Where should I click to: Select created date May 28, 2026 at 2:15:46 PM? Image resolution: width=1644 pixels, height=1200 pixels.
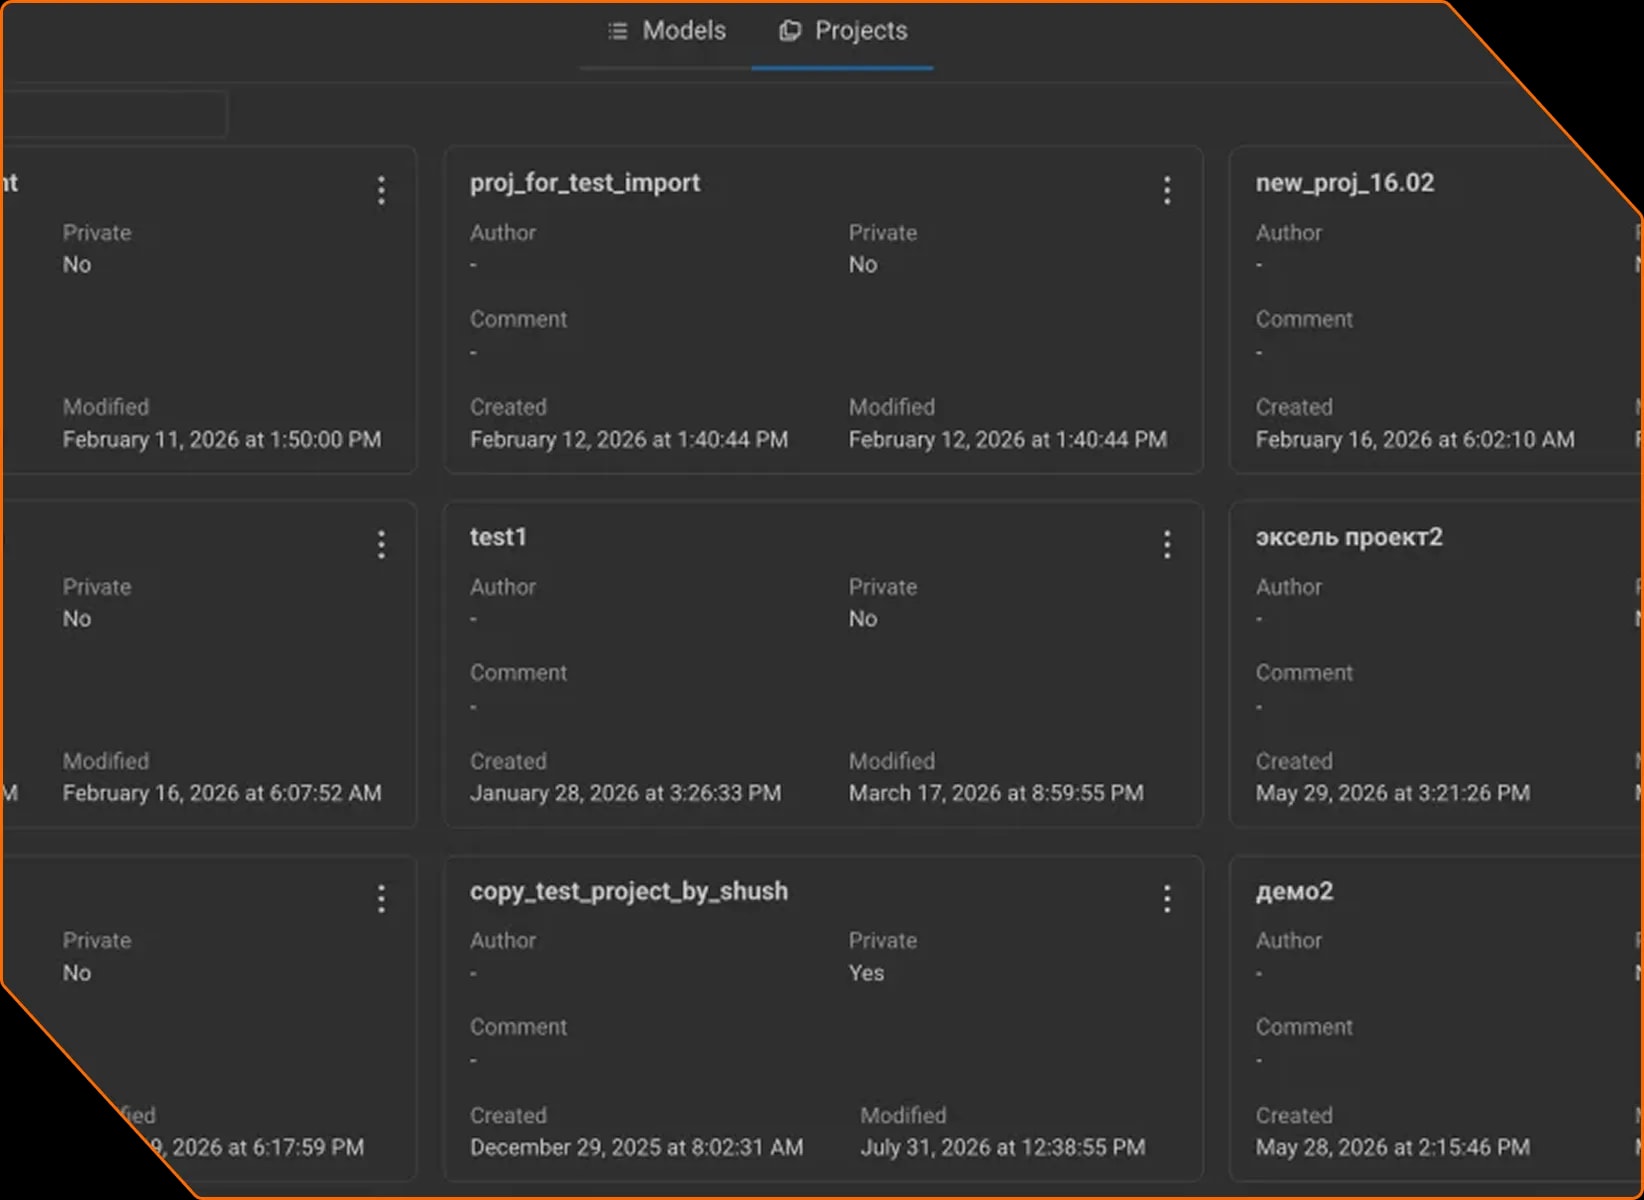click(1393, 1147)
